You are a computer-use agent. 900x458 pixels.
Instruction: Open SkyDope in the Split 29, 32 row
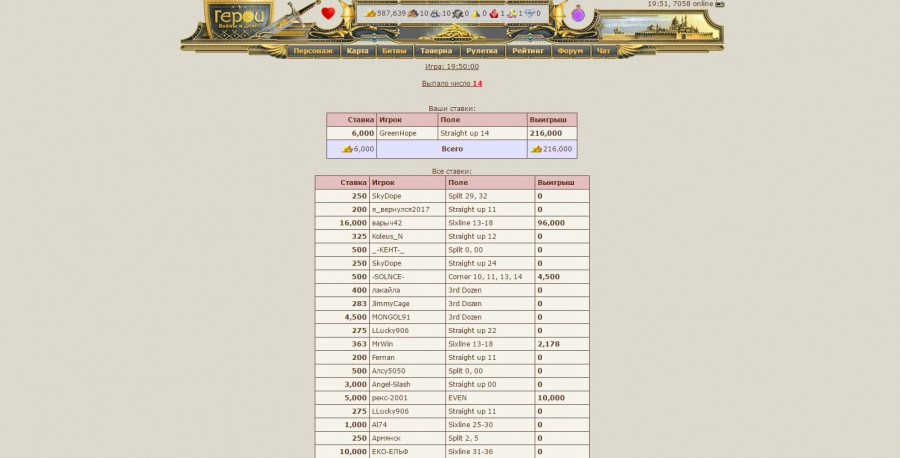tap(386, 196)
